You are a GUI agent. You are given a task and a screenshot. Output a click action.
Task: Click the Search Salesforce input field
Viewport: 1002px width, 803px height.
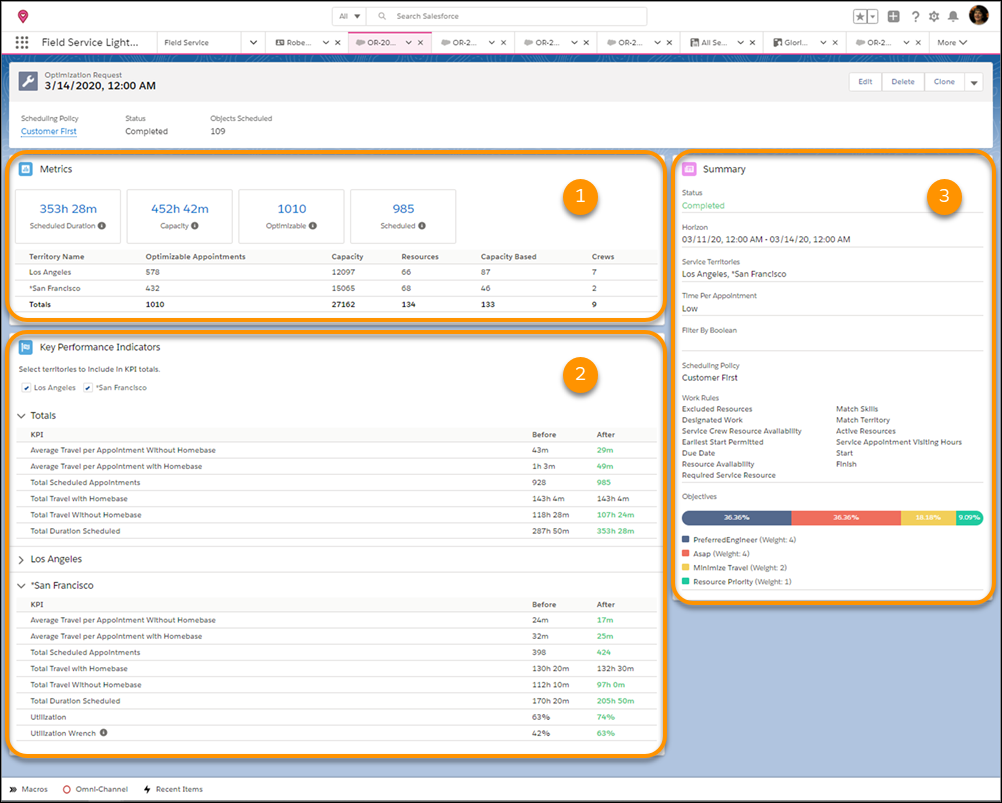(509, 16)
